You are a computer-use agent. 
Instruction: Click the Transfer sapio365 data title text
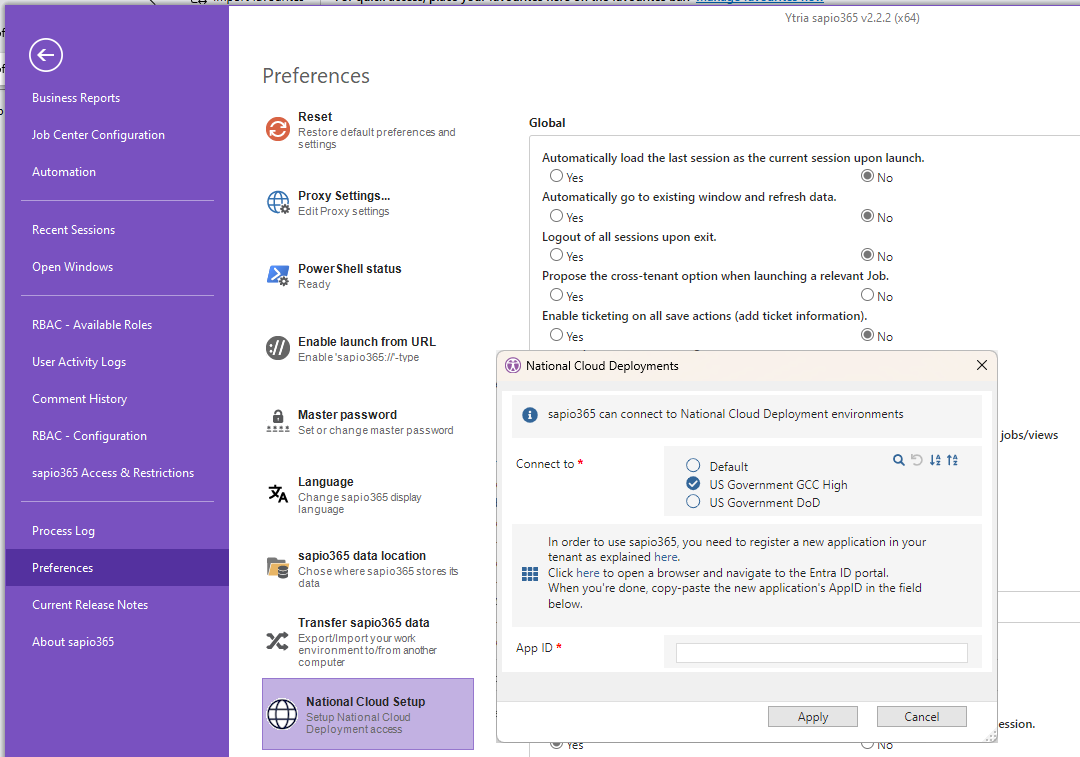[364, 623]
